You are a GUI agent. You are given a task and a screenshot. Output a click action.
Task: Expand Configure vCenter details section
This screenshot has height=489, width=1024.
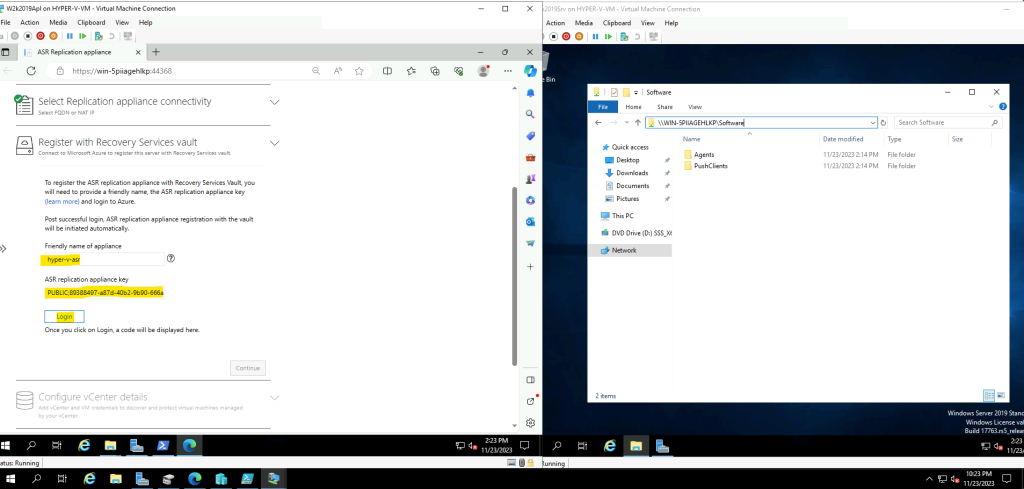(275, 398)
